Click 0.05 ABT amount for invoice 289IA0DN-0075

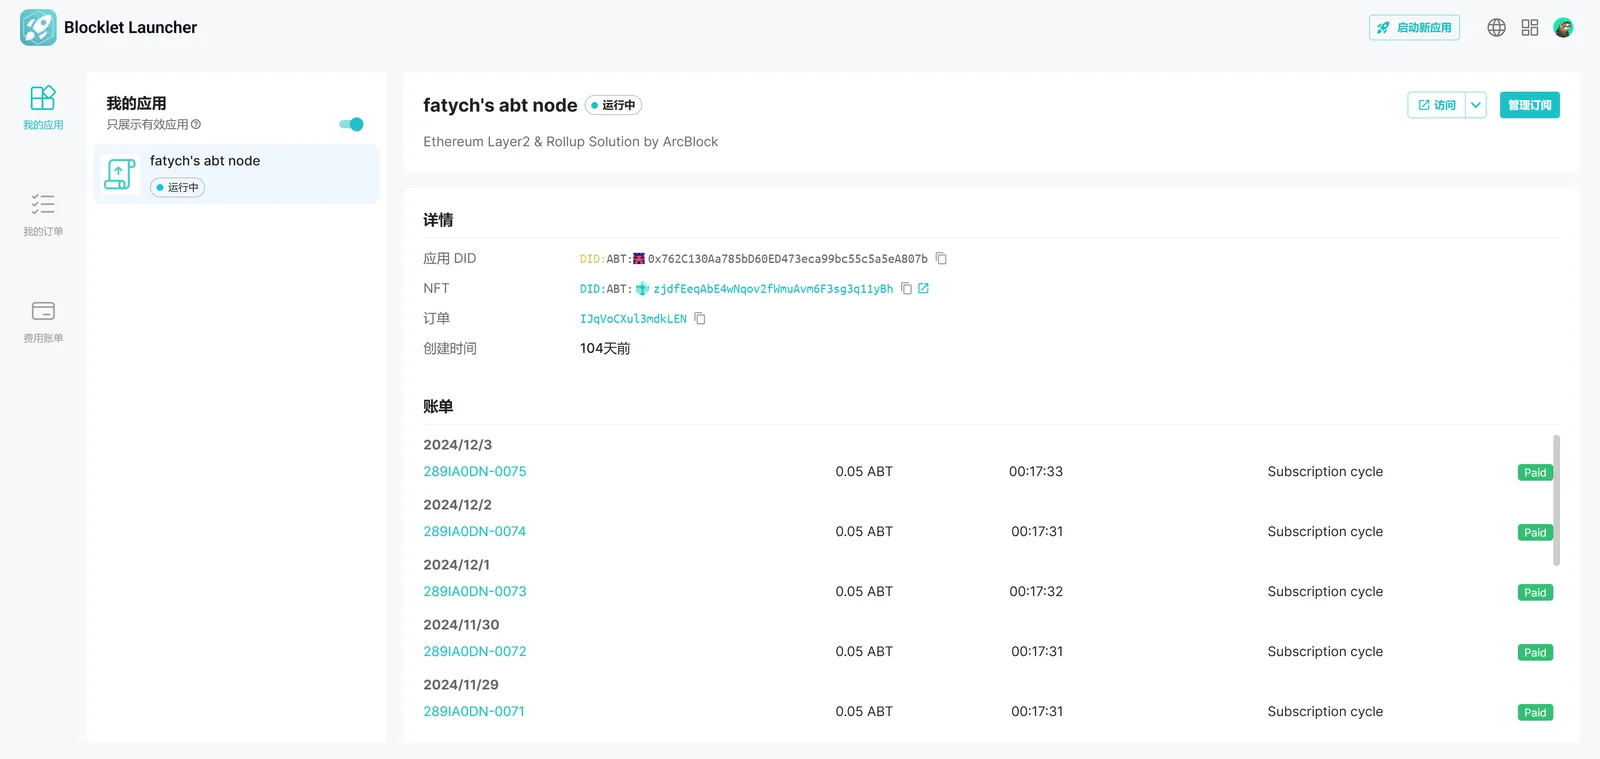[x=864, y=471]
